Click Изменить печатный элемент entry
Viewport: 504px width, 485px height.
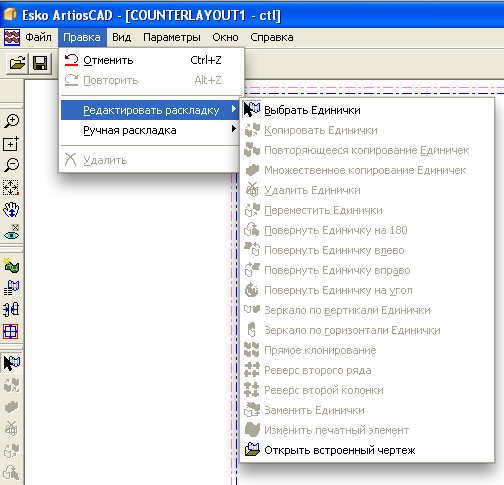(367, 430)
